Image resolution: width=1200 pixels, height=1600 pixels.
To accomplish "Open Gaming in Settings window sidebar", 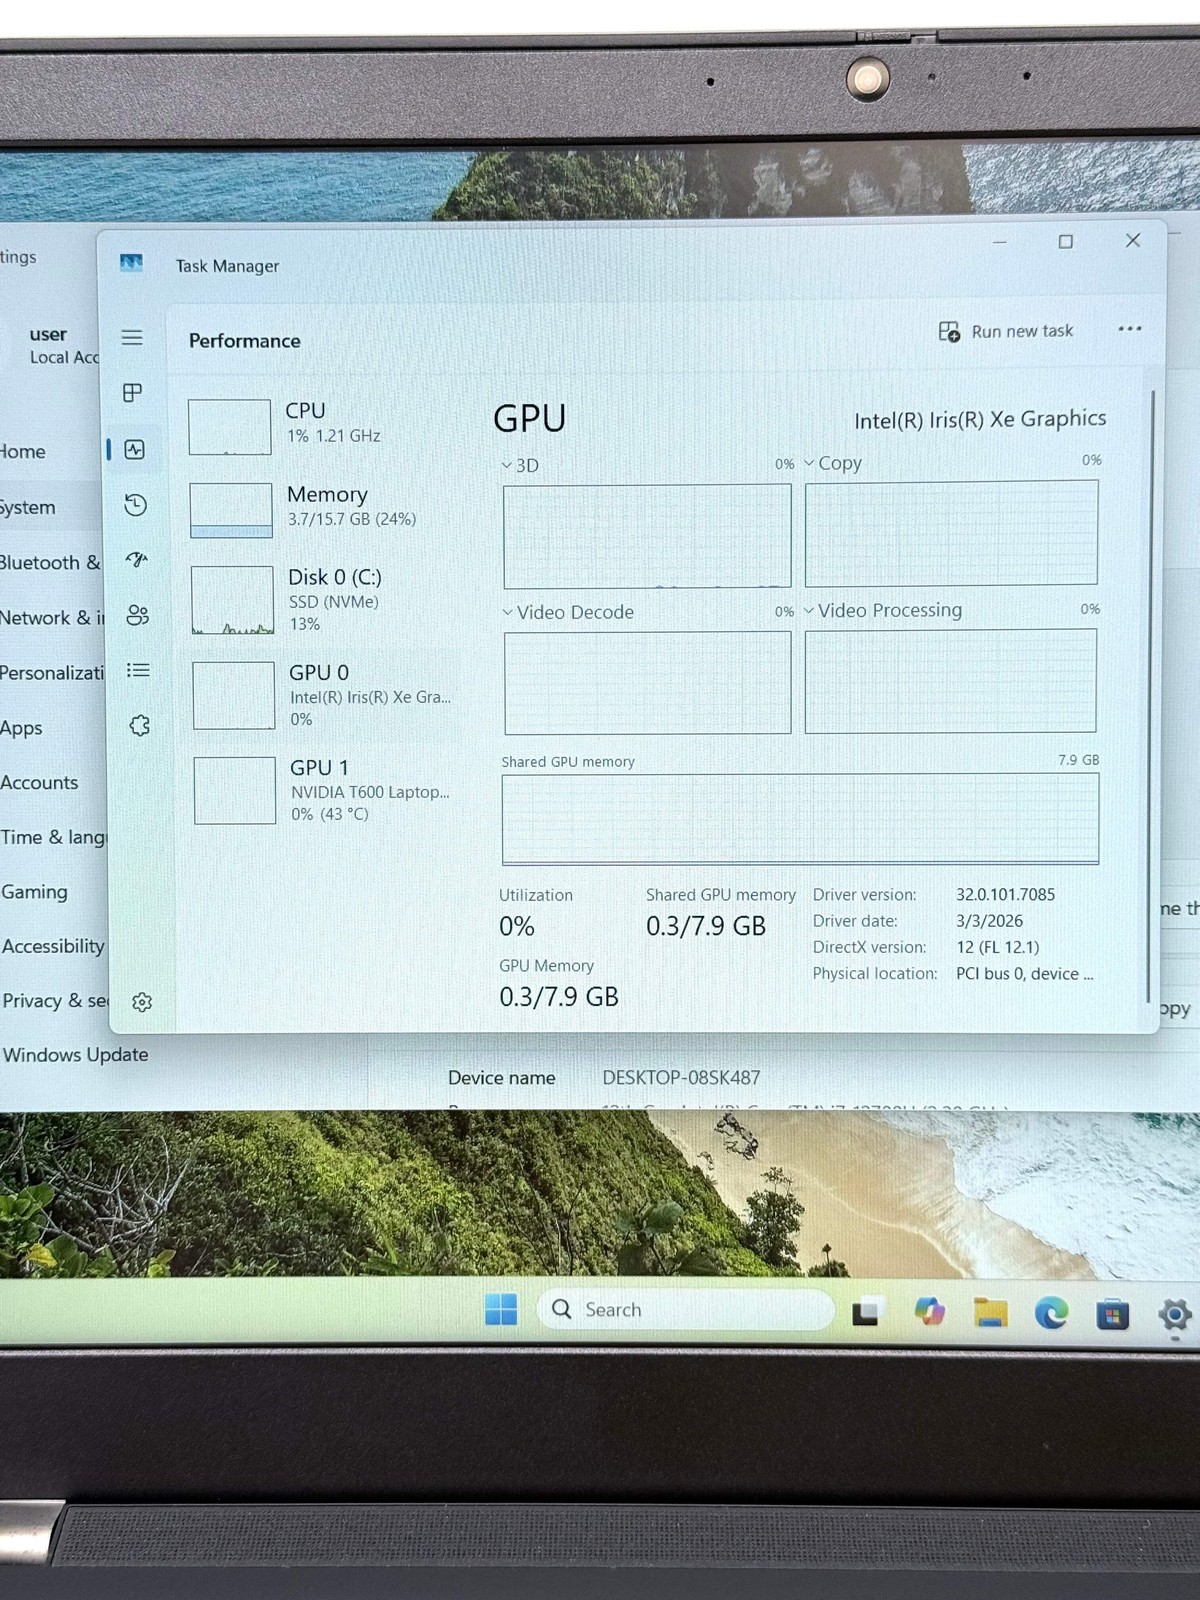I will (34, 892).
